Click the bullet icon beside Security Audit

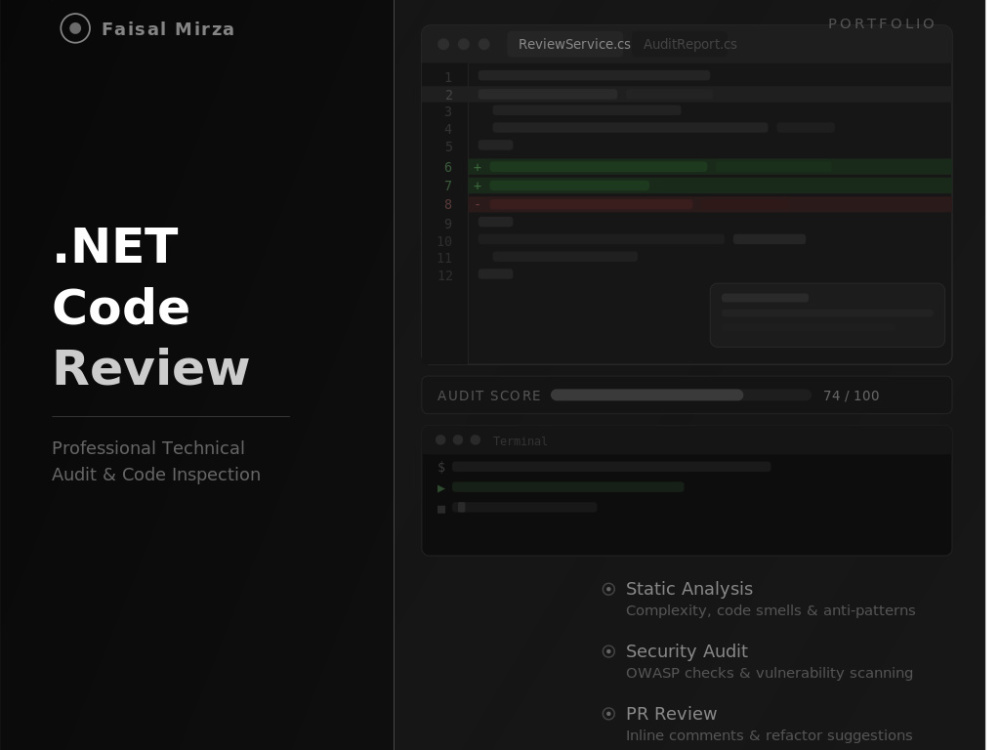(608, 651)
